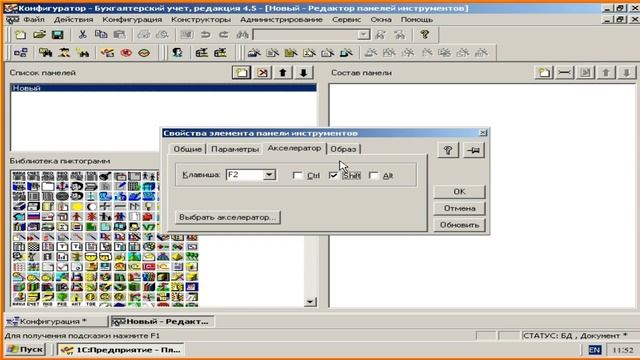
Task: Click the yellow question mark Help icon
Action: point(424,35)
